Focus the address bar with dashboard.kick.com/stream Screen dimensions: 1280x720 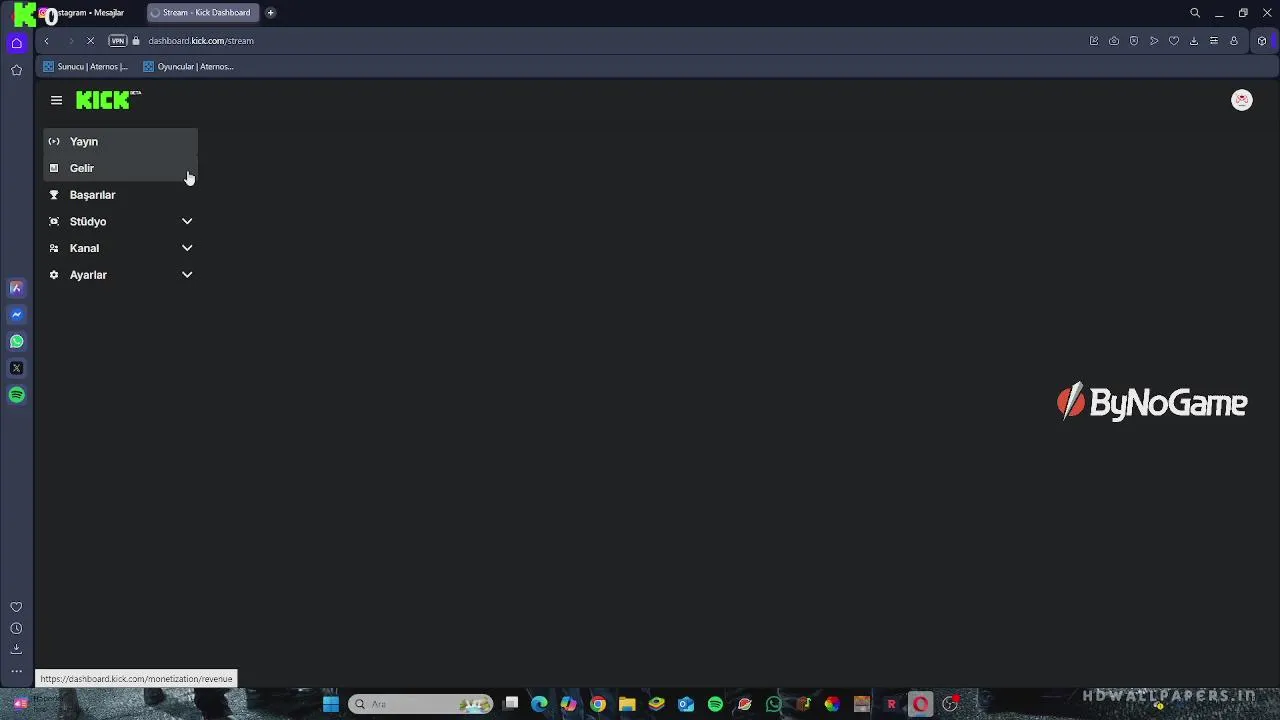(x=201, y=41)
